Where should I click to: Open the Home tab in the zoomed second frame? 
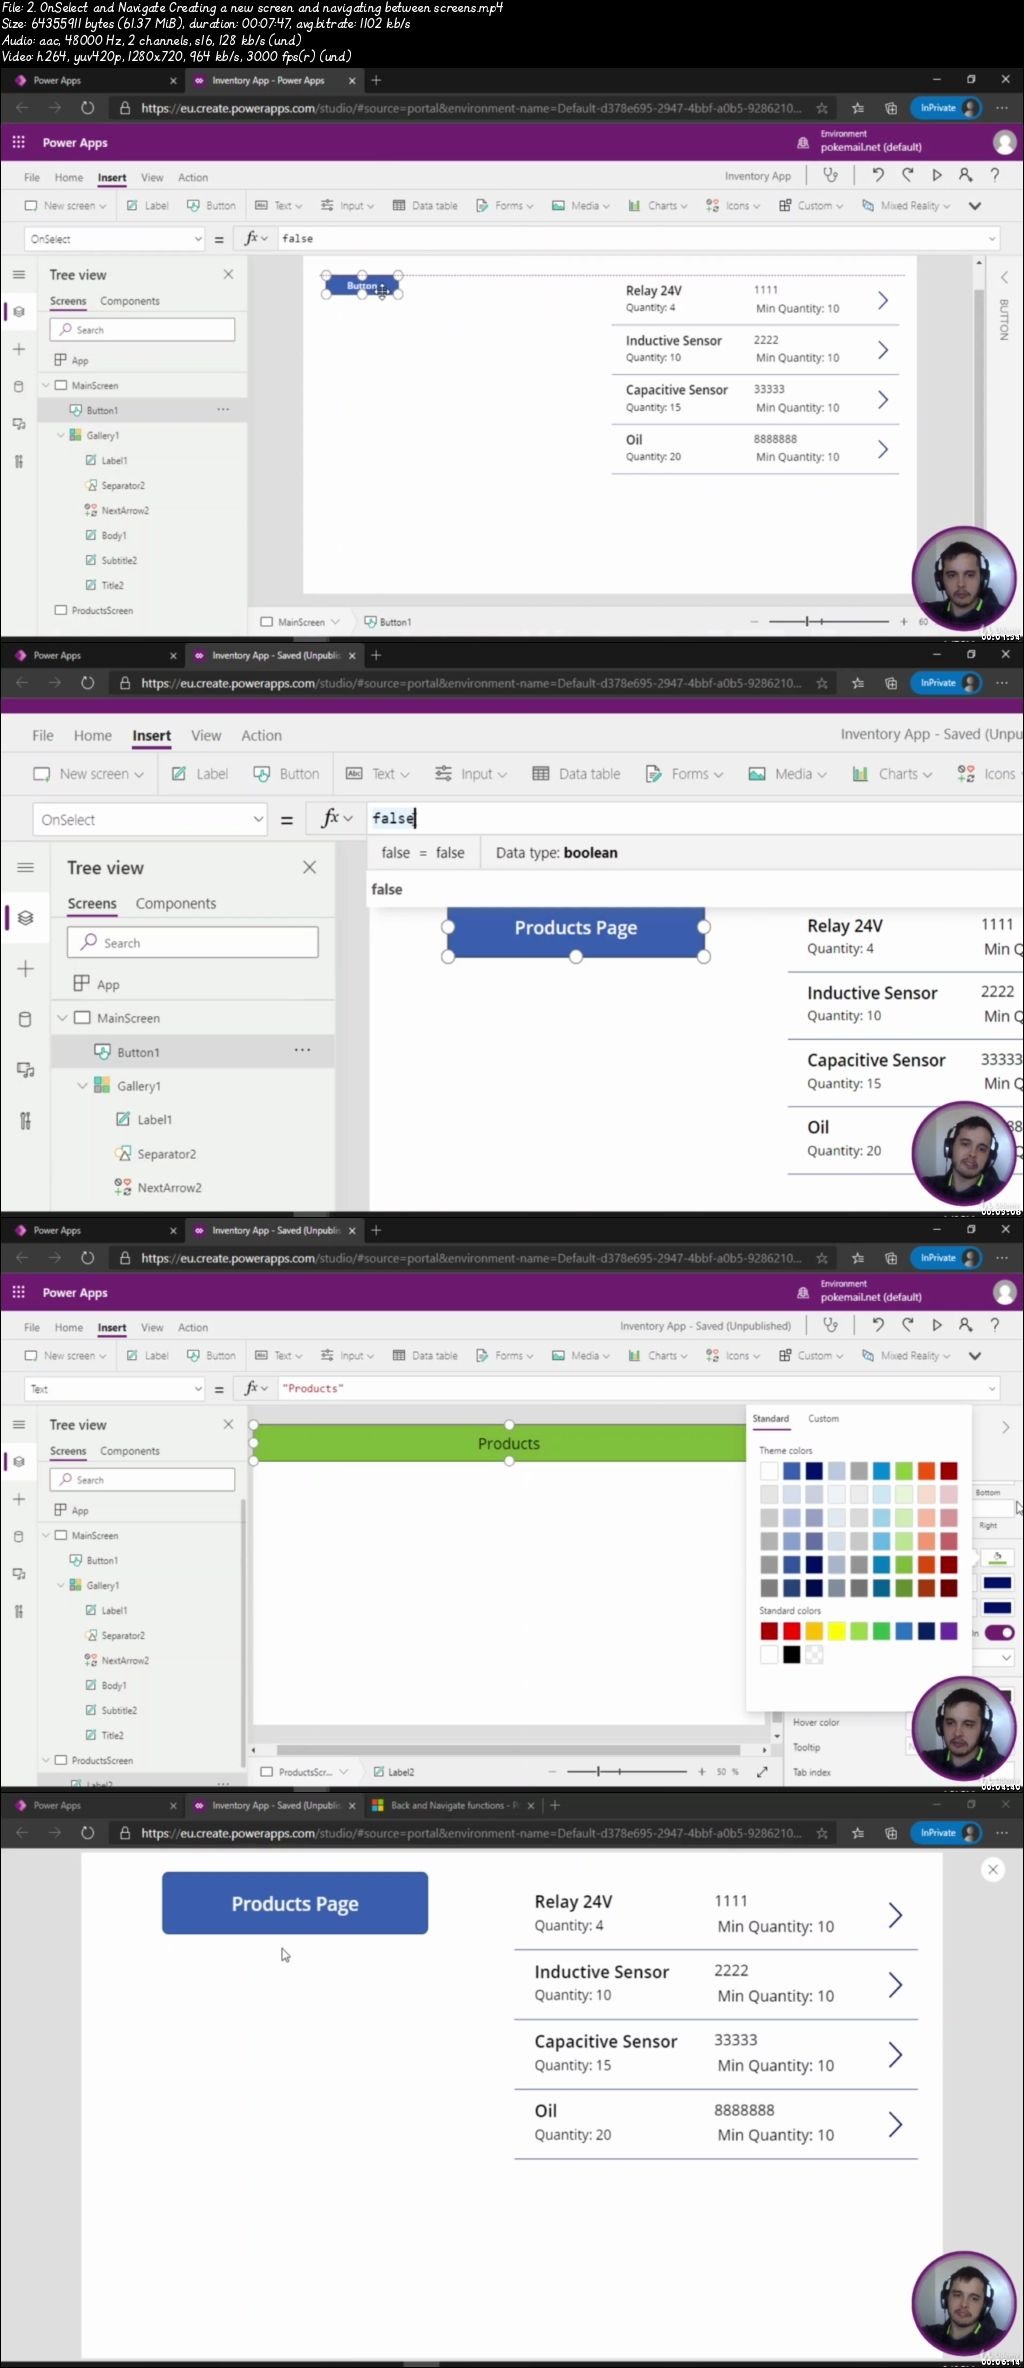93,735
